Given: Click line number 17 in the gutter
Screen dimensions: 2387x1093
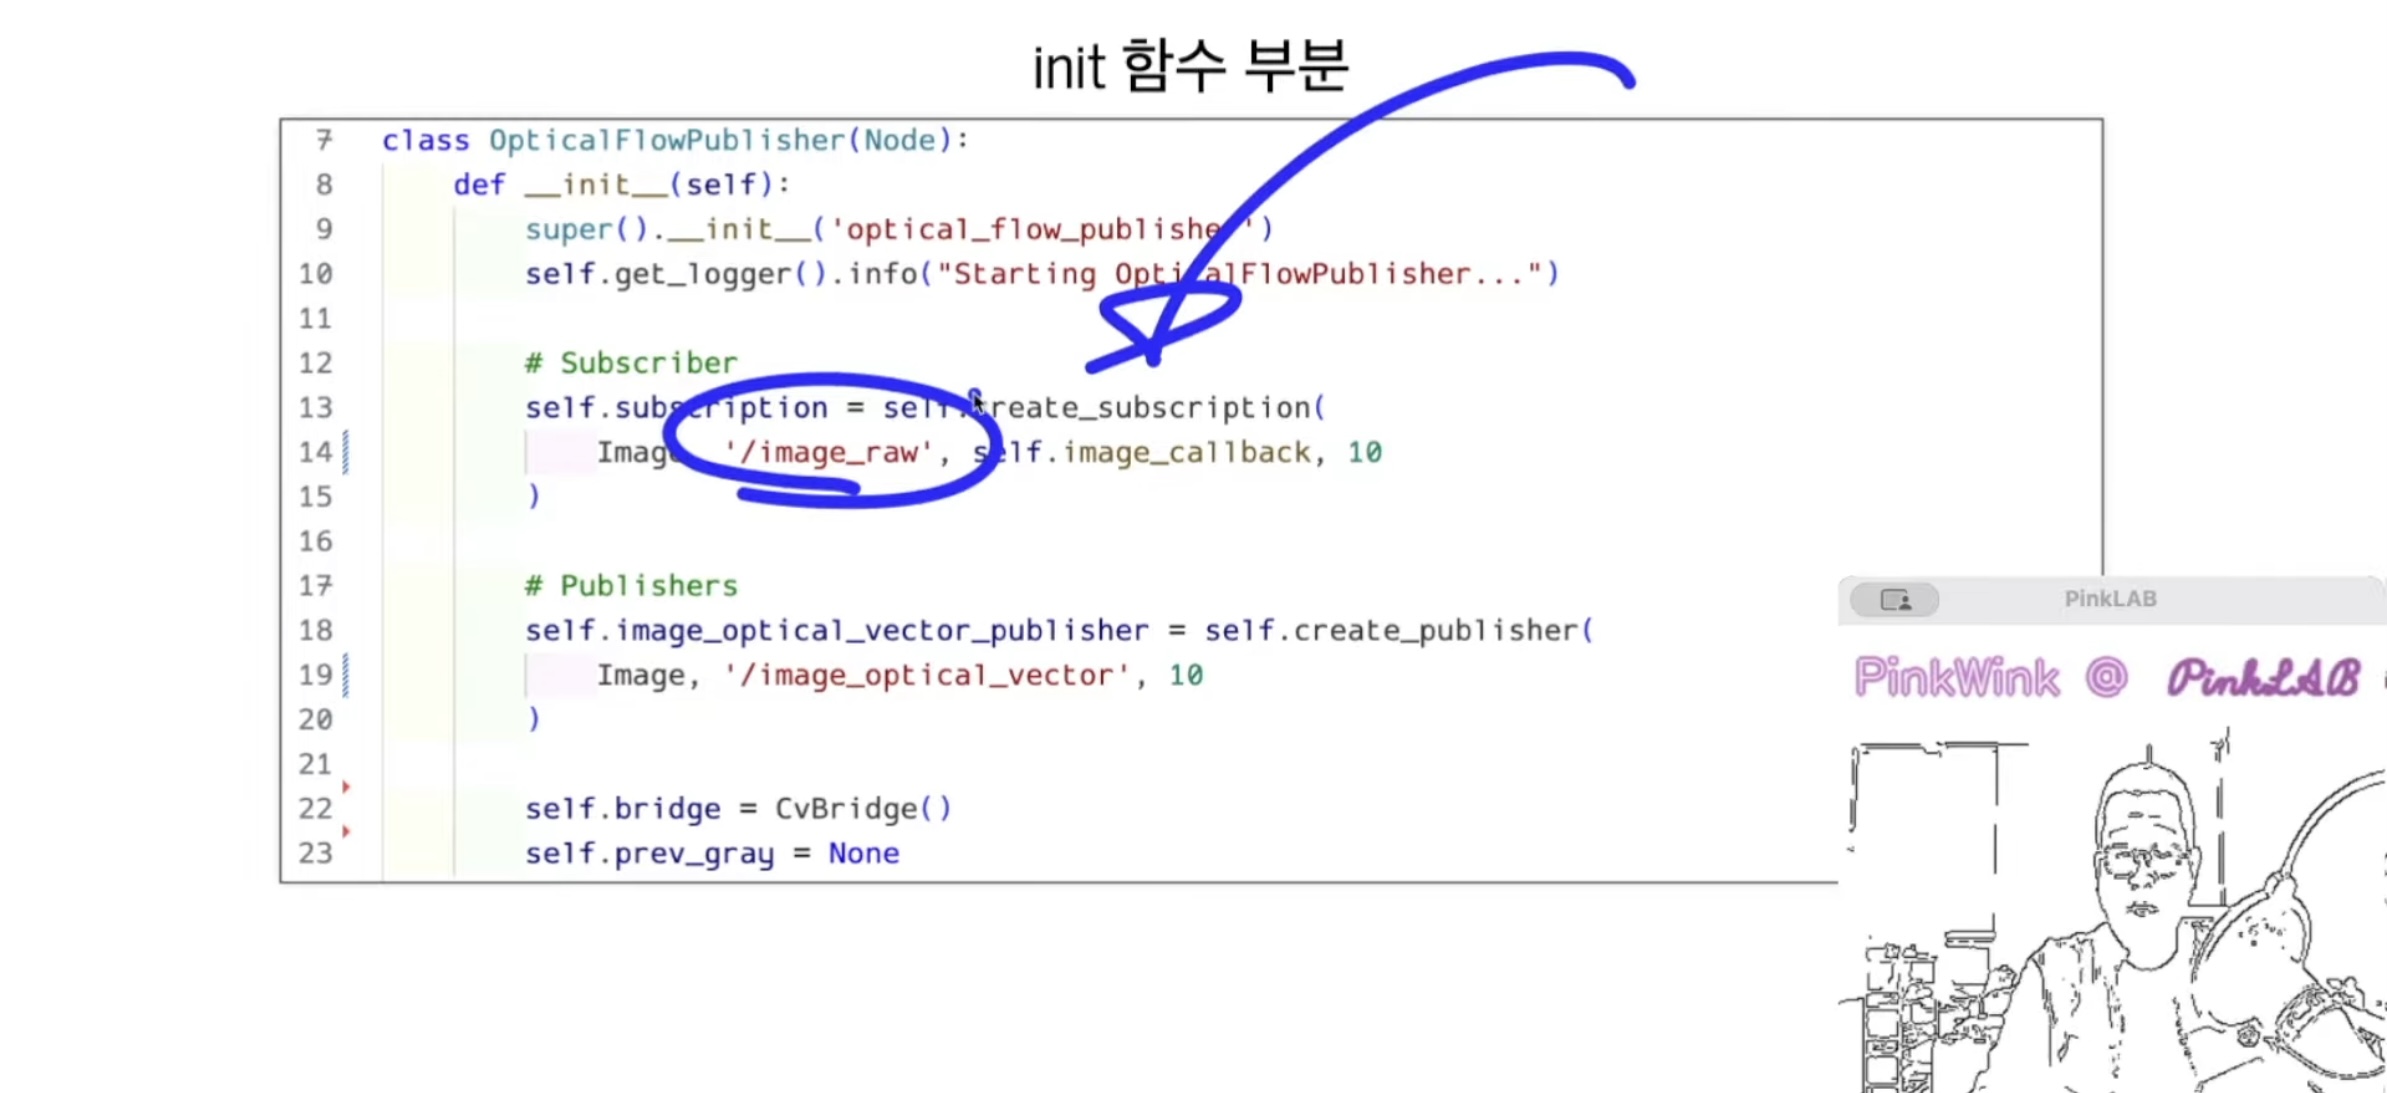Looking at the screenshot, I should [x=316, y=586].
